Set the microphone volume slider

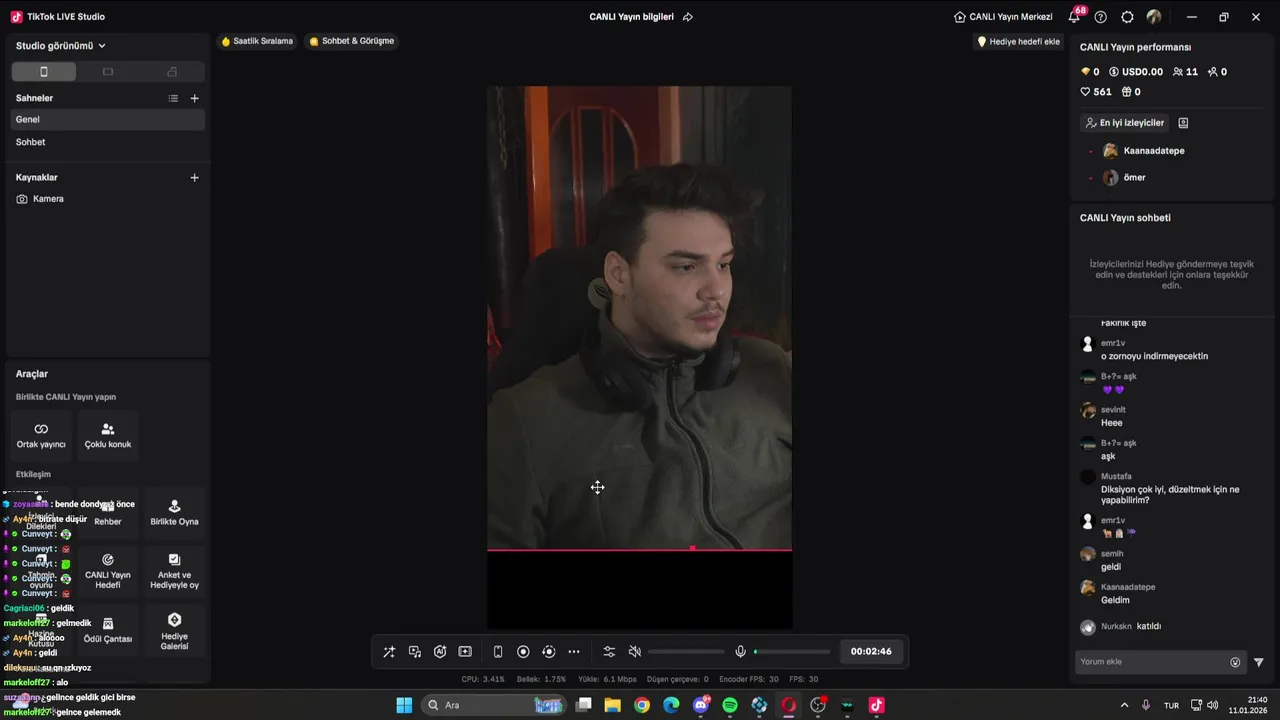point(792,652)
